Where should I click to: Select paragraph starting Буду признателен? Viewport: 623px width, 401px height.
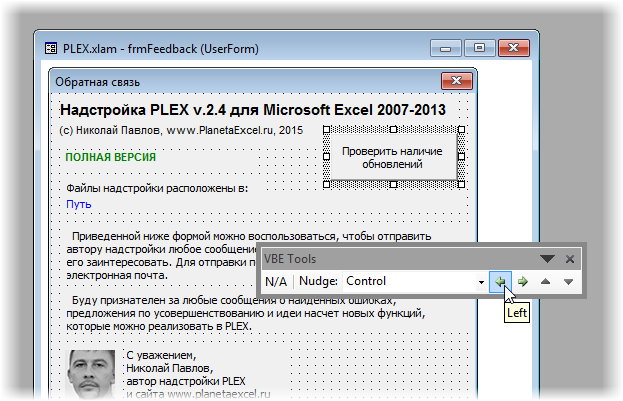(246, 313)
